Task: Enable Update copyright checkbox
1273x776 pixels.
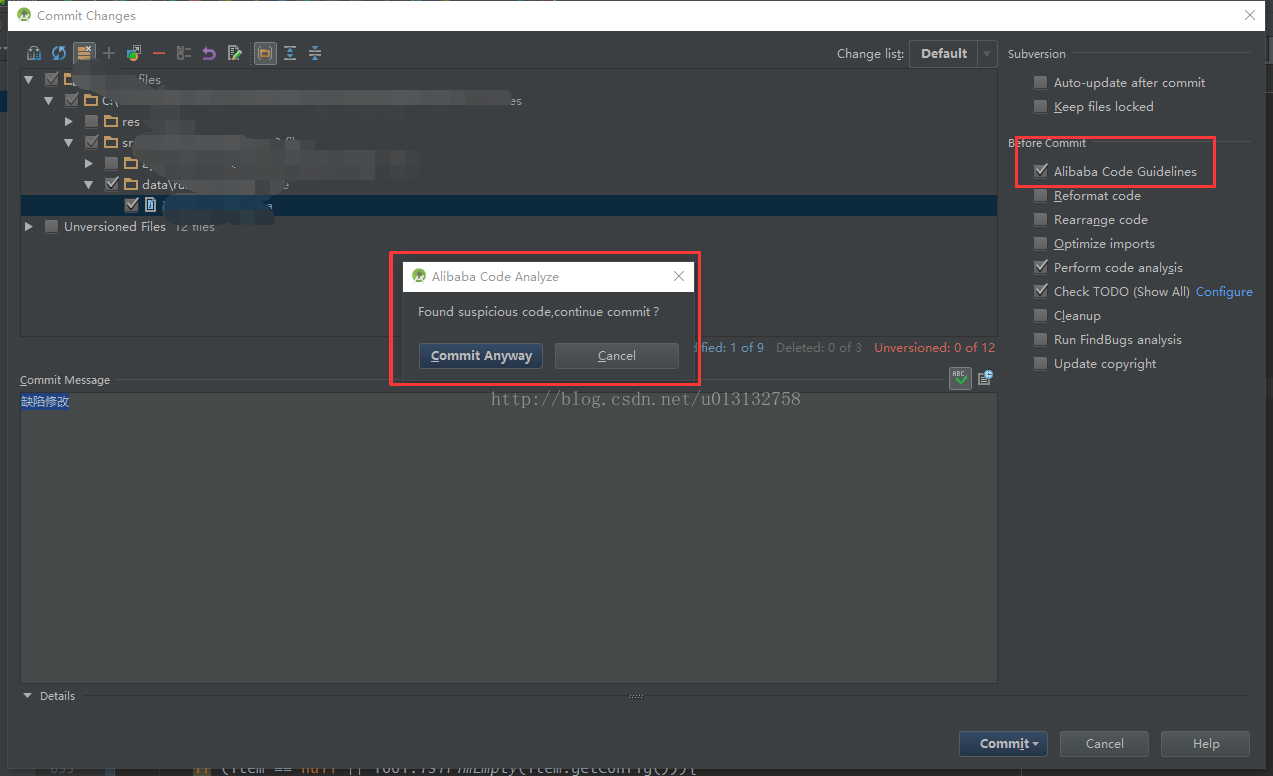Action: (x=1041, y=363)
